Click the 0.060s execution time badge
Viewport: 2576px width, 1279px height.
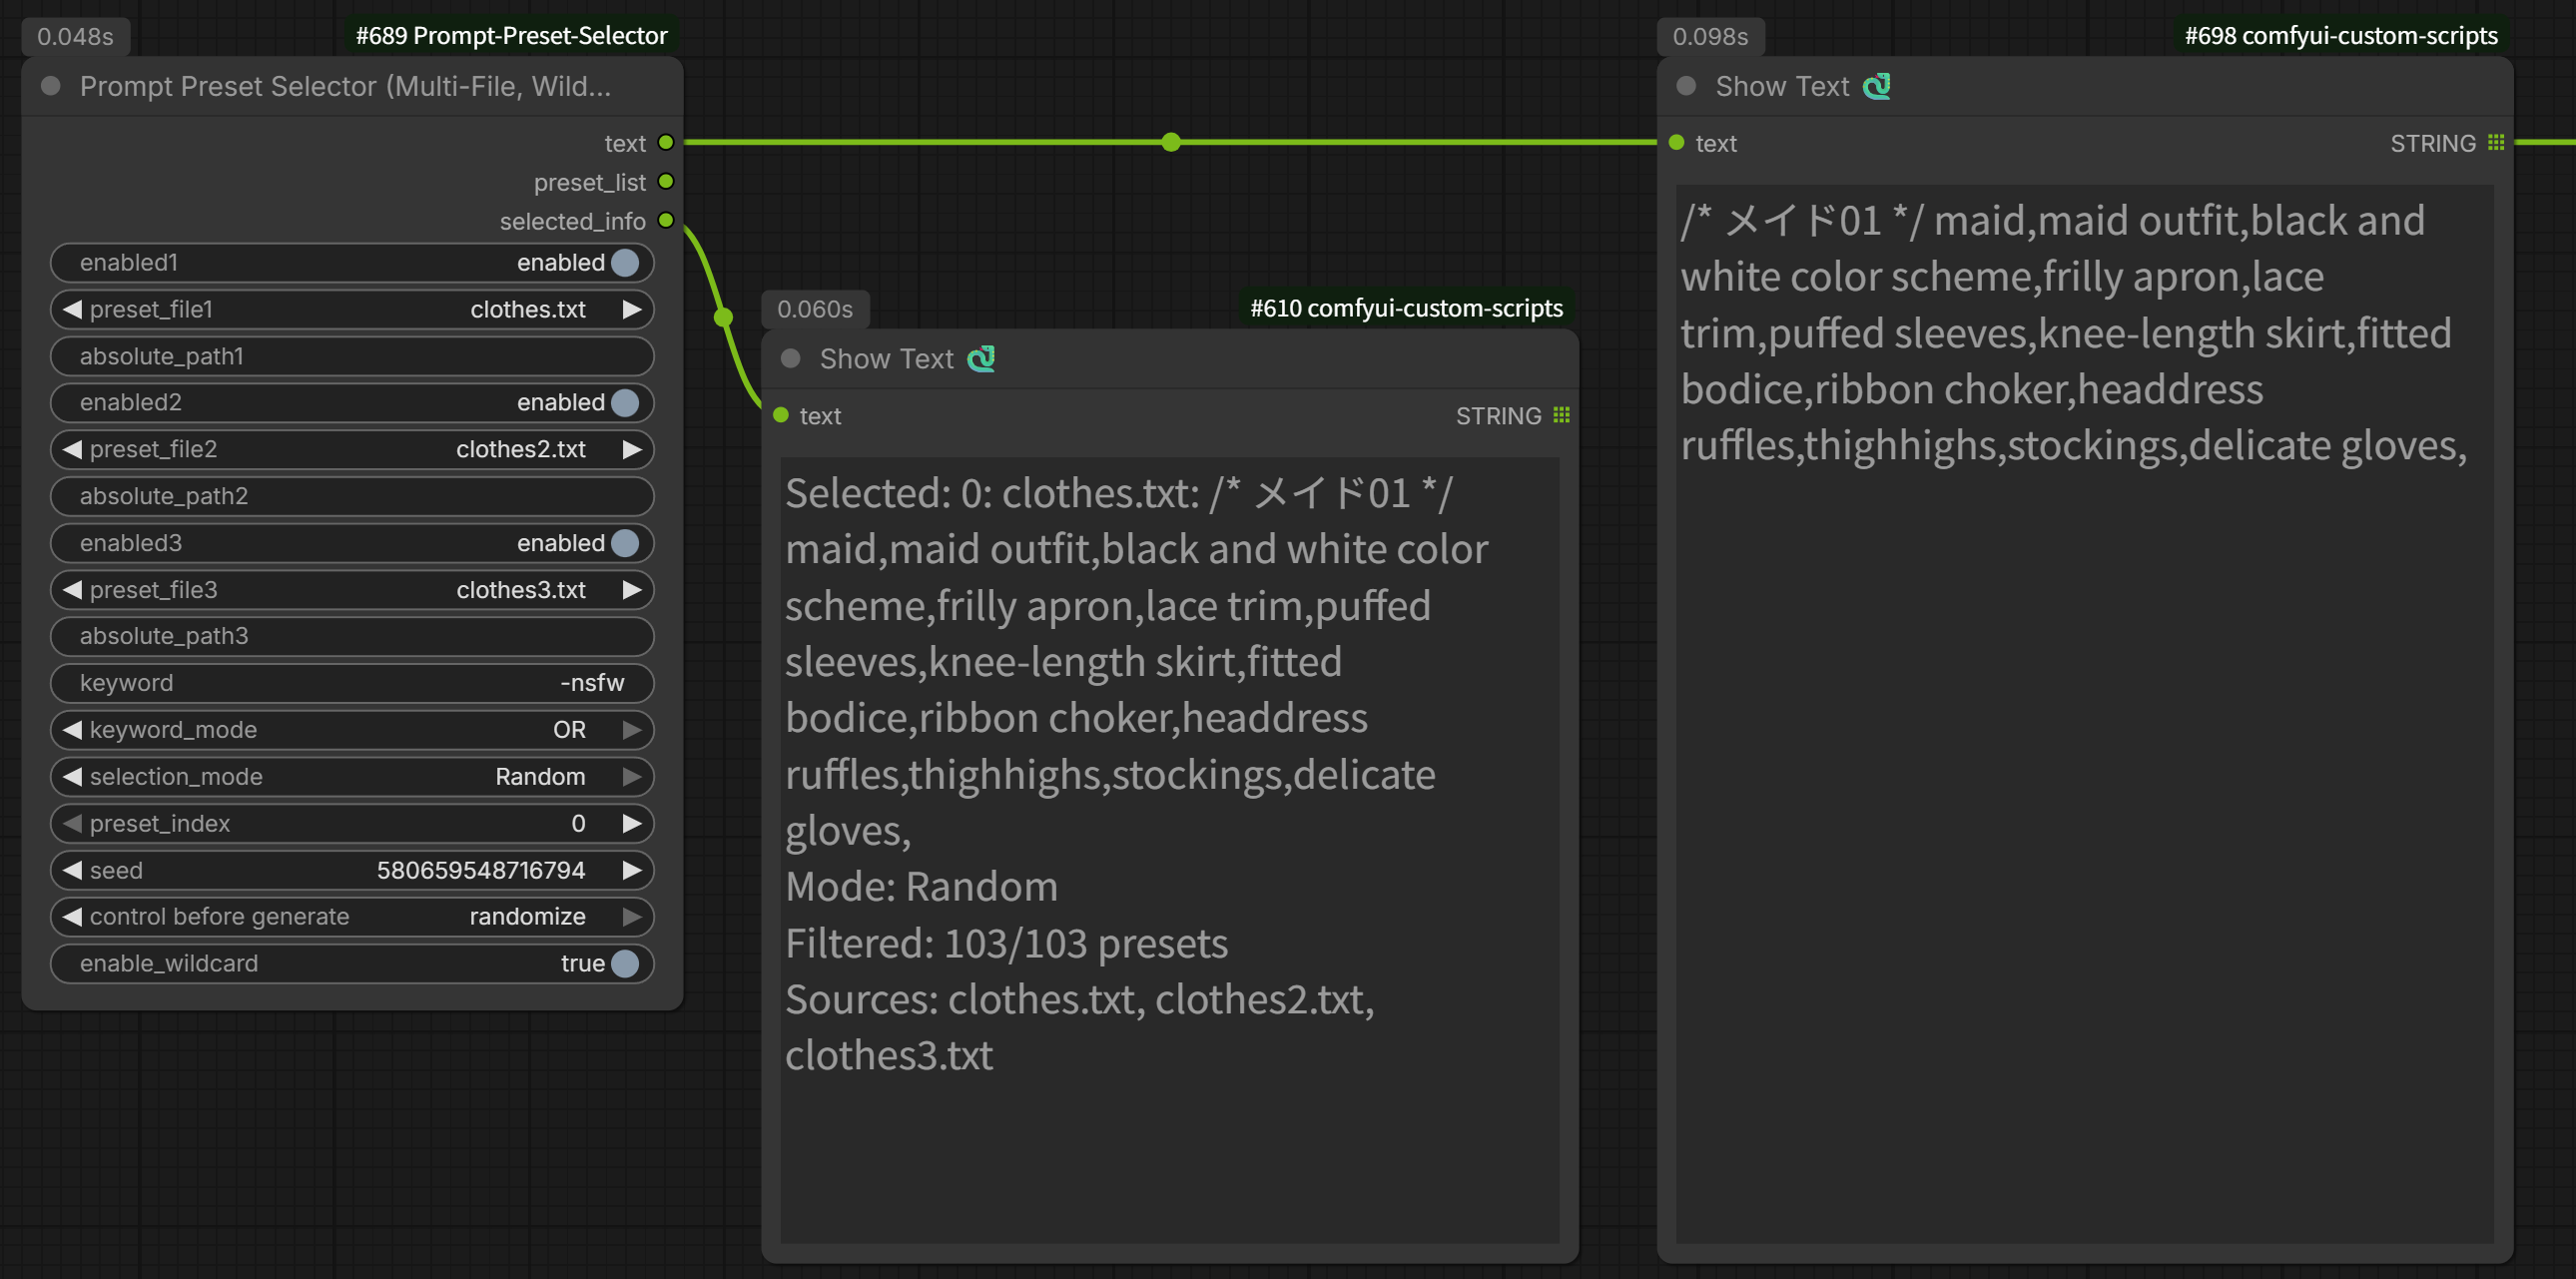(815, 309)
